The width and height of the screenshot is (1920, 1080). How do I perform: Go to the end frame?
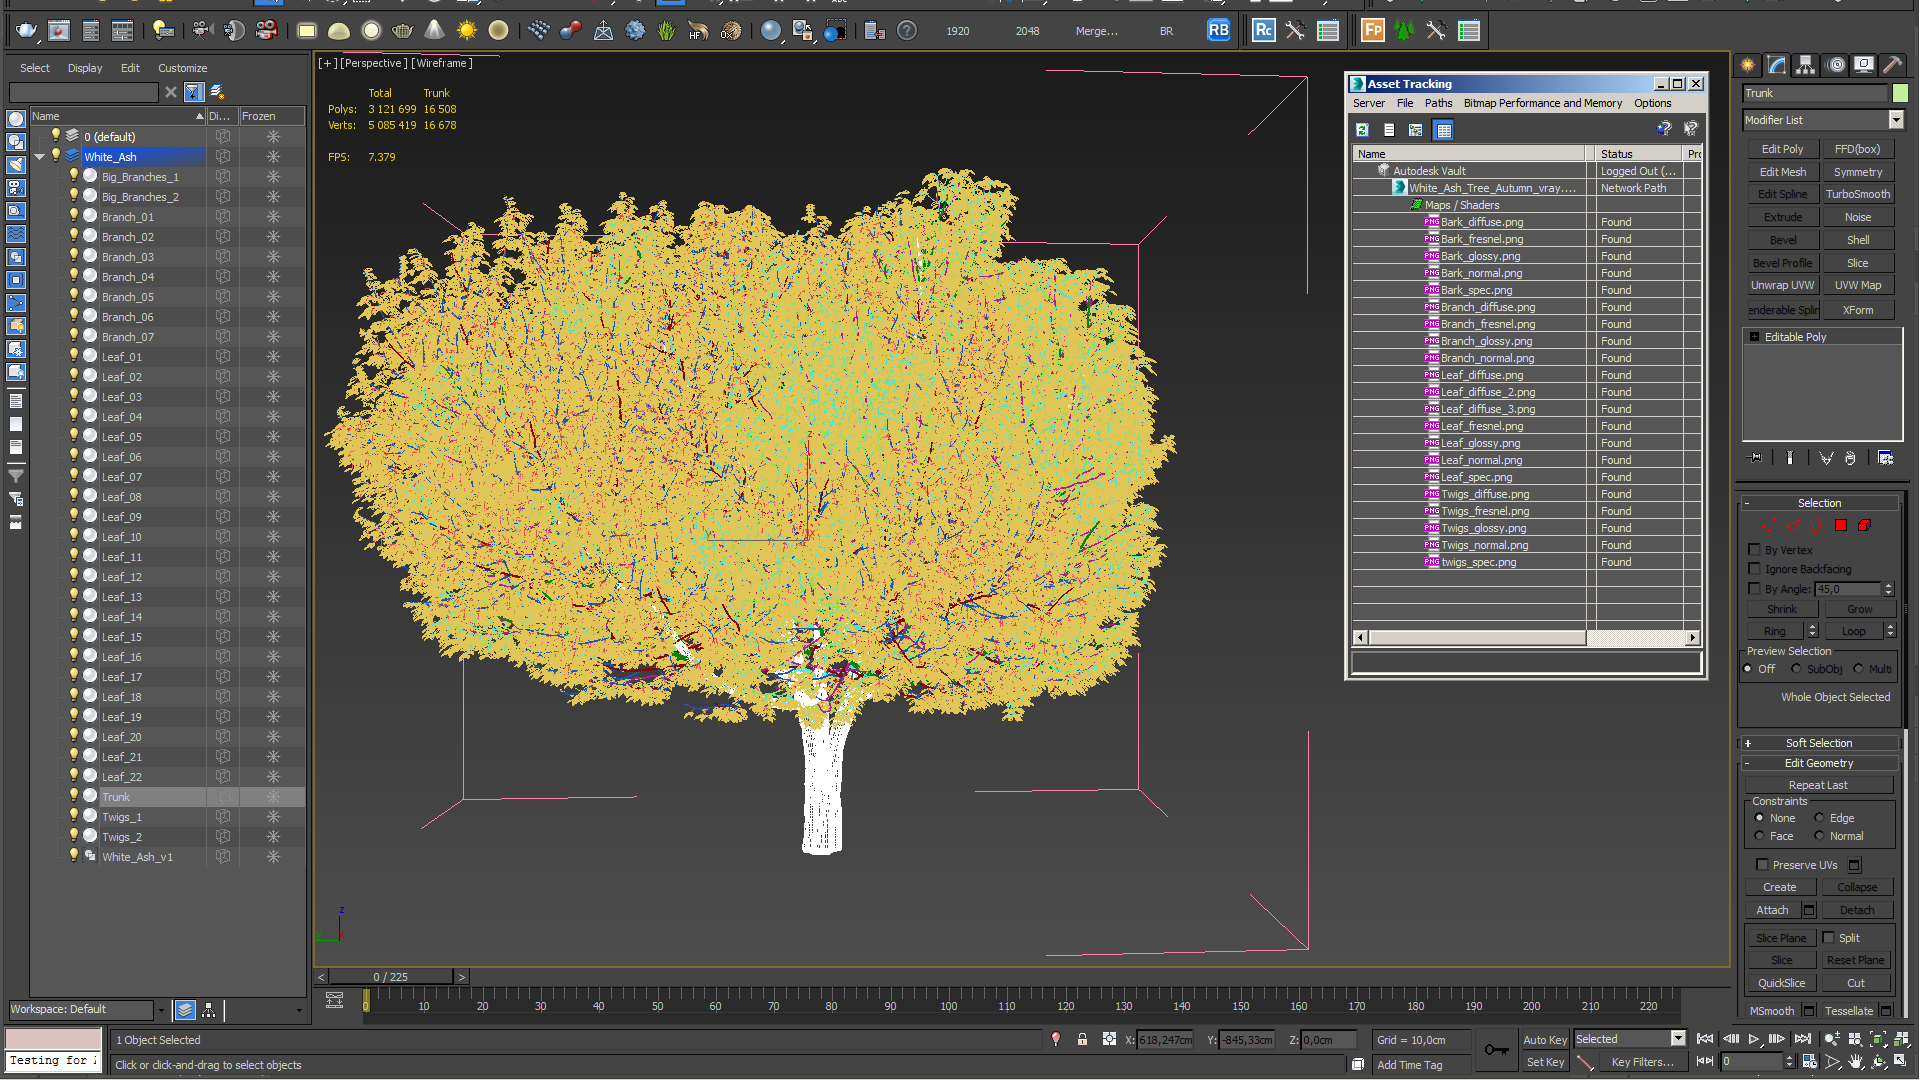tap(1802, 1040)
